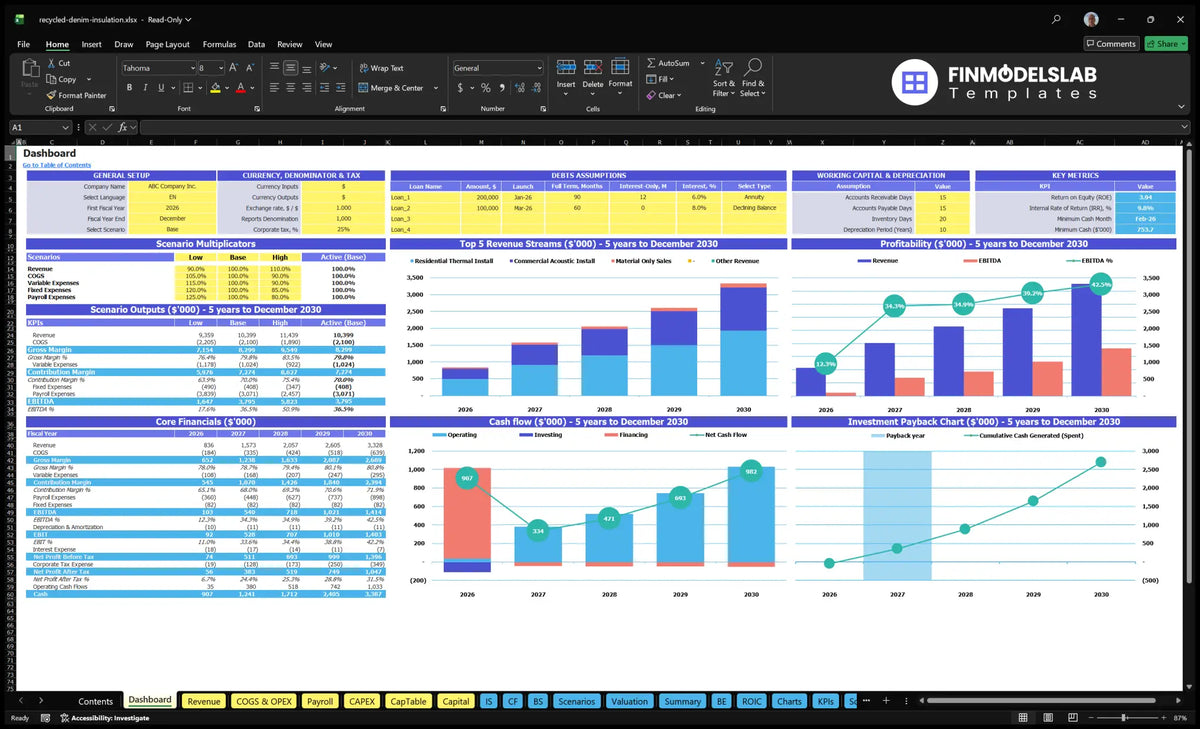Expand the Name Box dropdown arrow
Screen dimensions: 1200x729
click(66, 127)
